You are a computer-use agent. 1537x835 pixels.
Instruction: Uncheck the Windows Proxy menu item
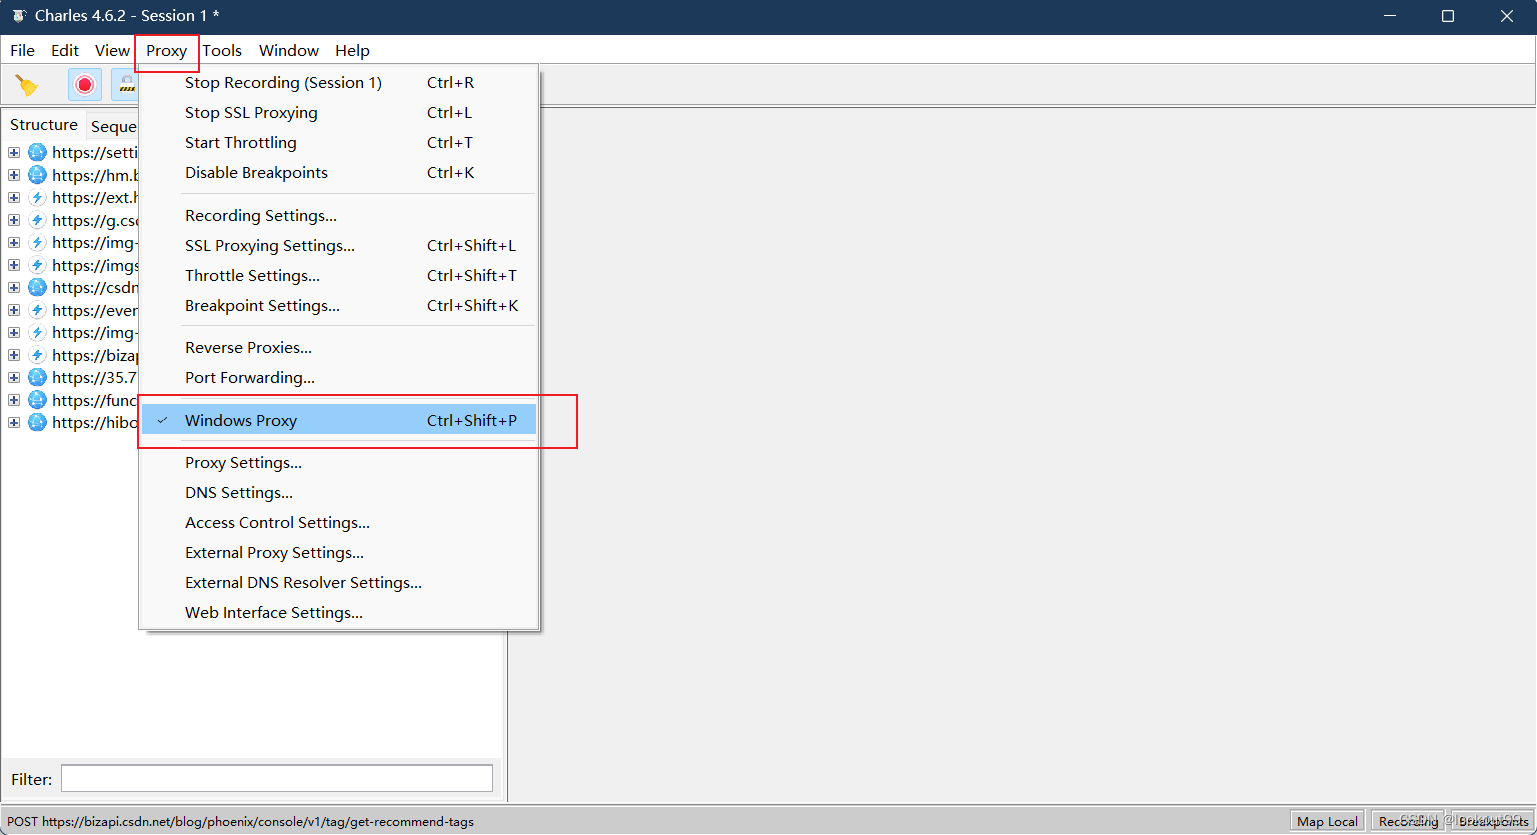point(339,420)
